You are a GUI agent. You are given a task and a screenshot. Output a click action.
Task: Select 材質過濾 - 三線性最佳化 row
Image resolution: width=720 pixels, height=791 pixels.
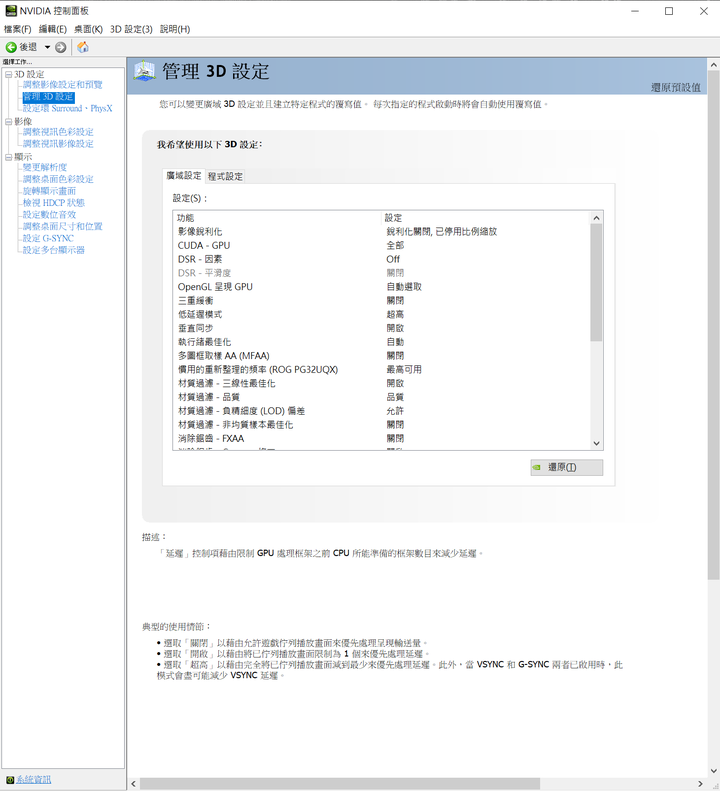381,383
